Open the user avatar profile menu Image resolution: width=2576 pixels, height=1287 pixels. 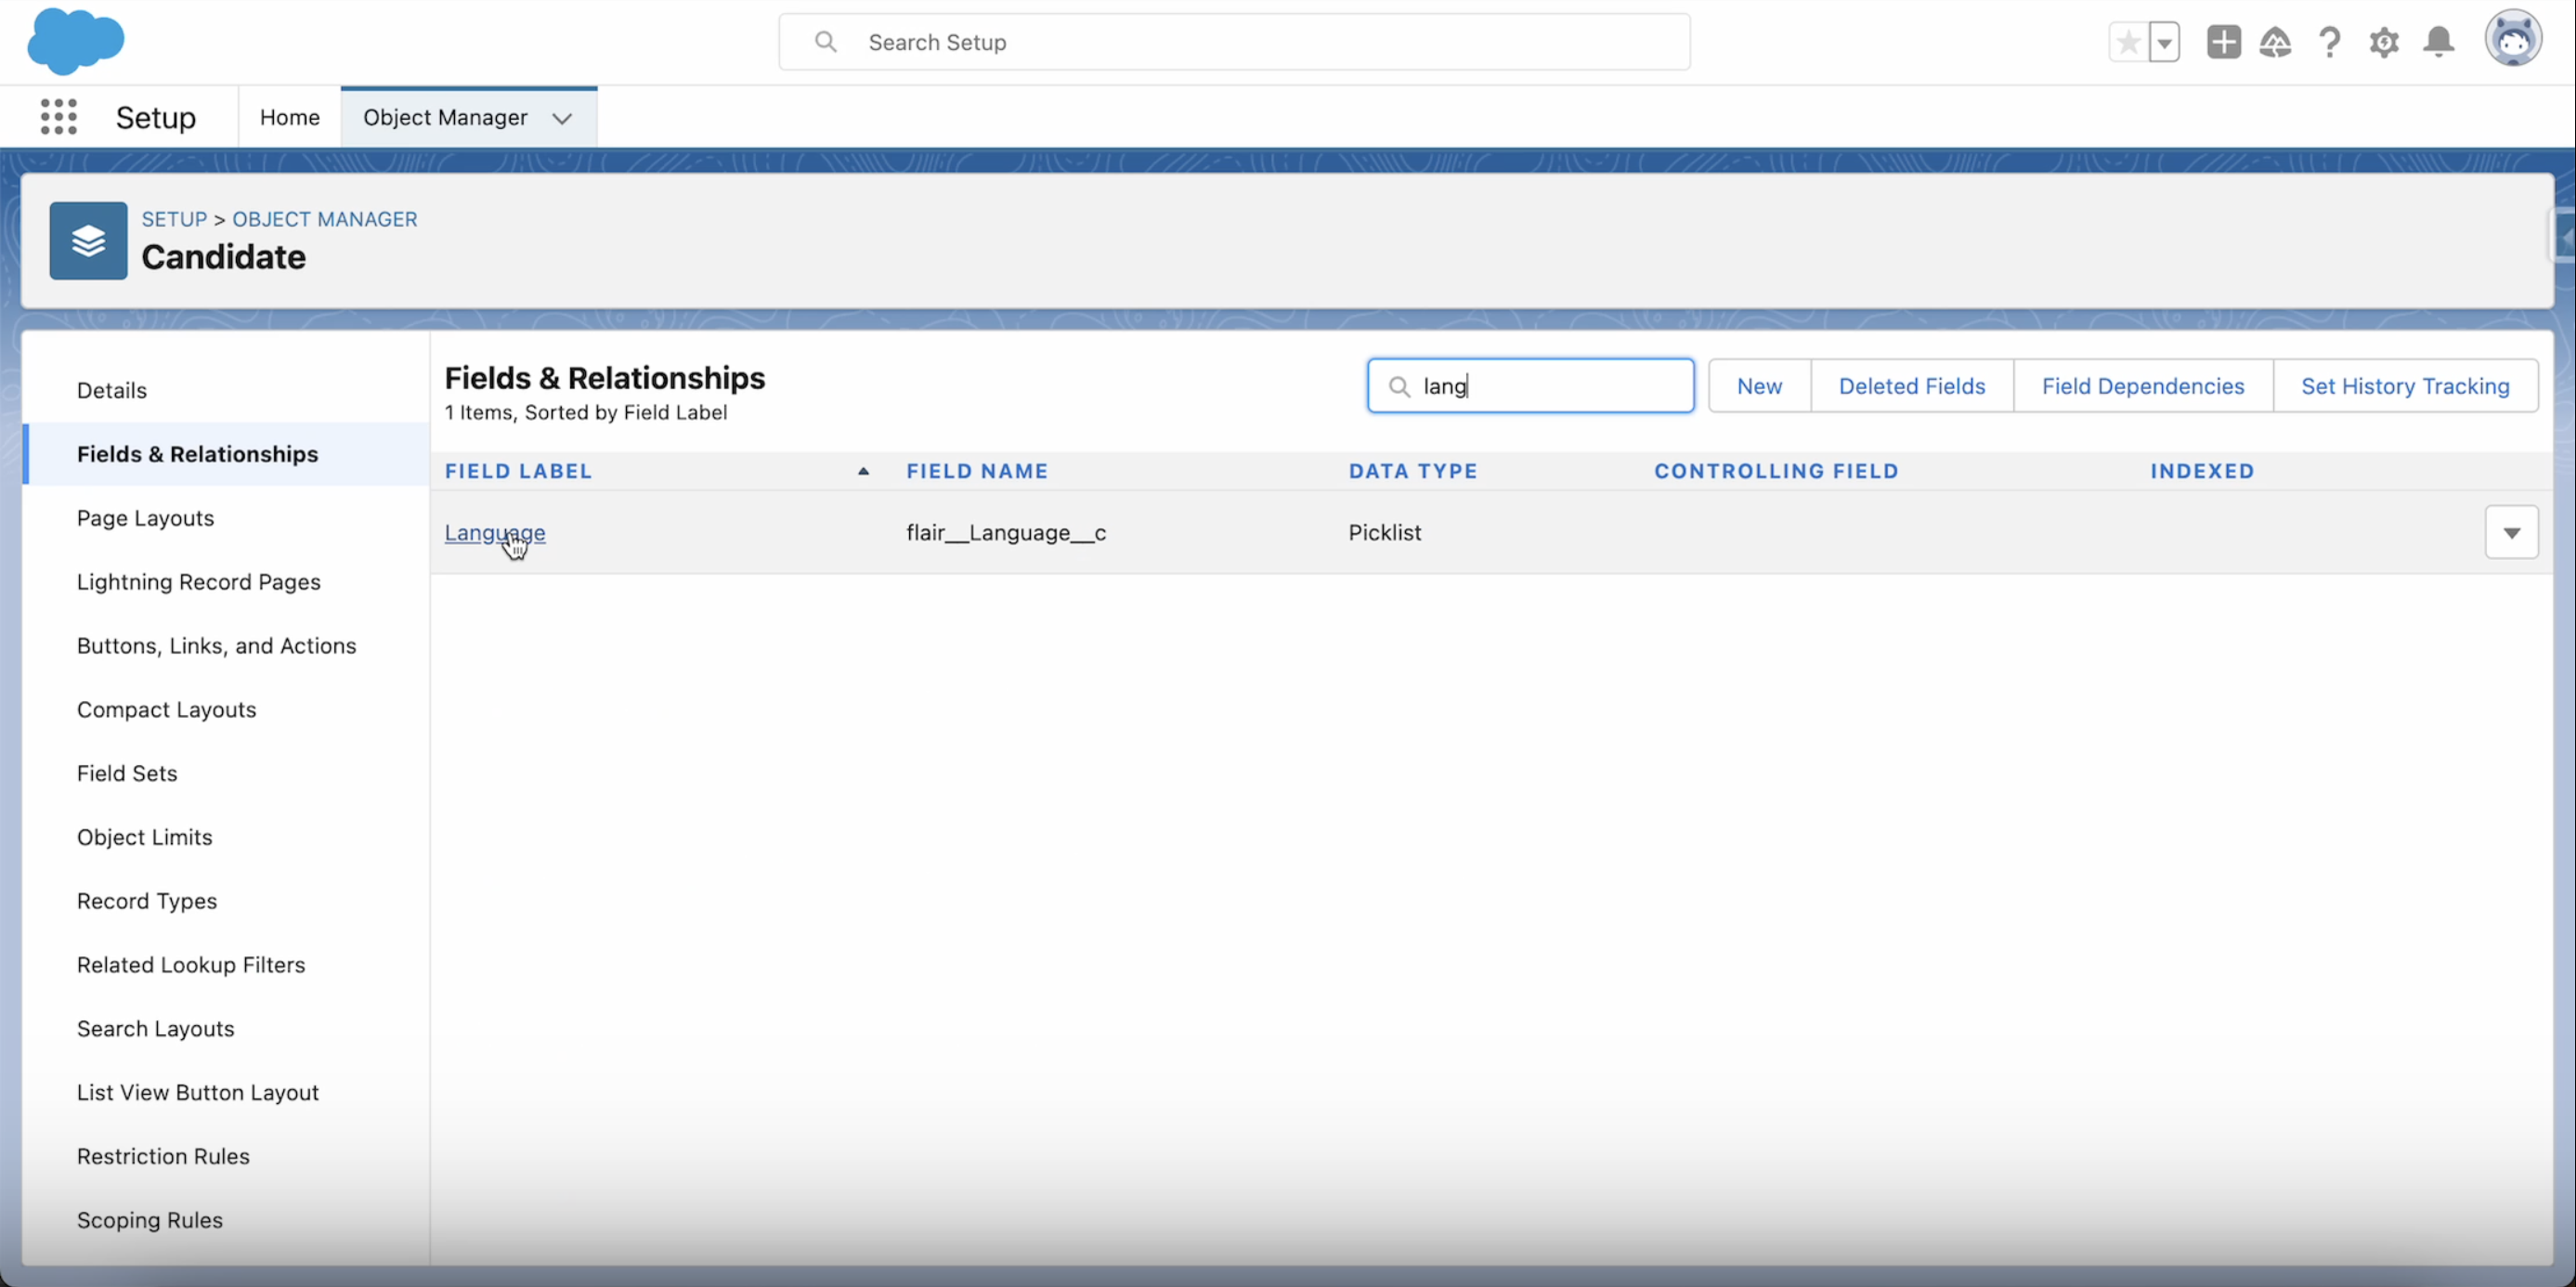click(x=2512, y=40)
